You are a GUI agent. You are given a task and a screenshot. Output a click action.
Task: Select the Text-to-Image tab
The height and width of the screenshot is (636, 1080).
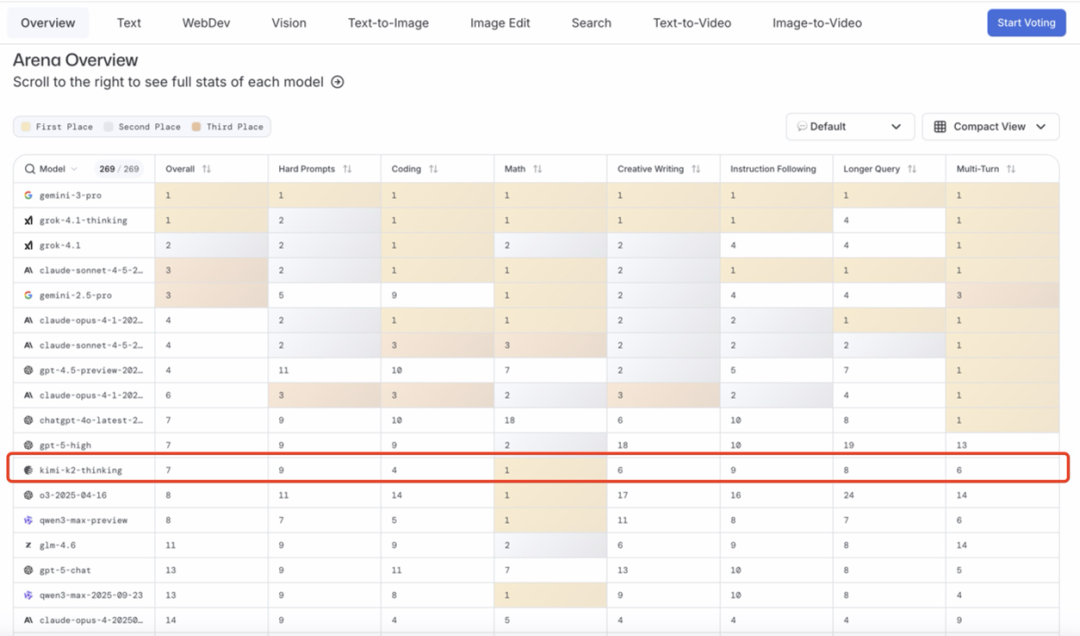pos(388,23)
